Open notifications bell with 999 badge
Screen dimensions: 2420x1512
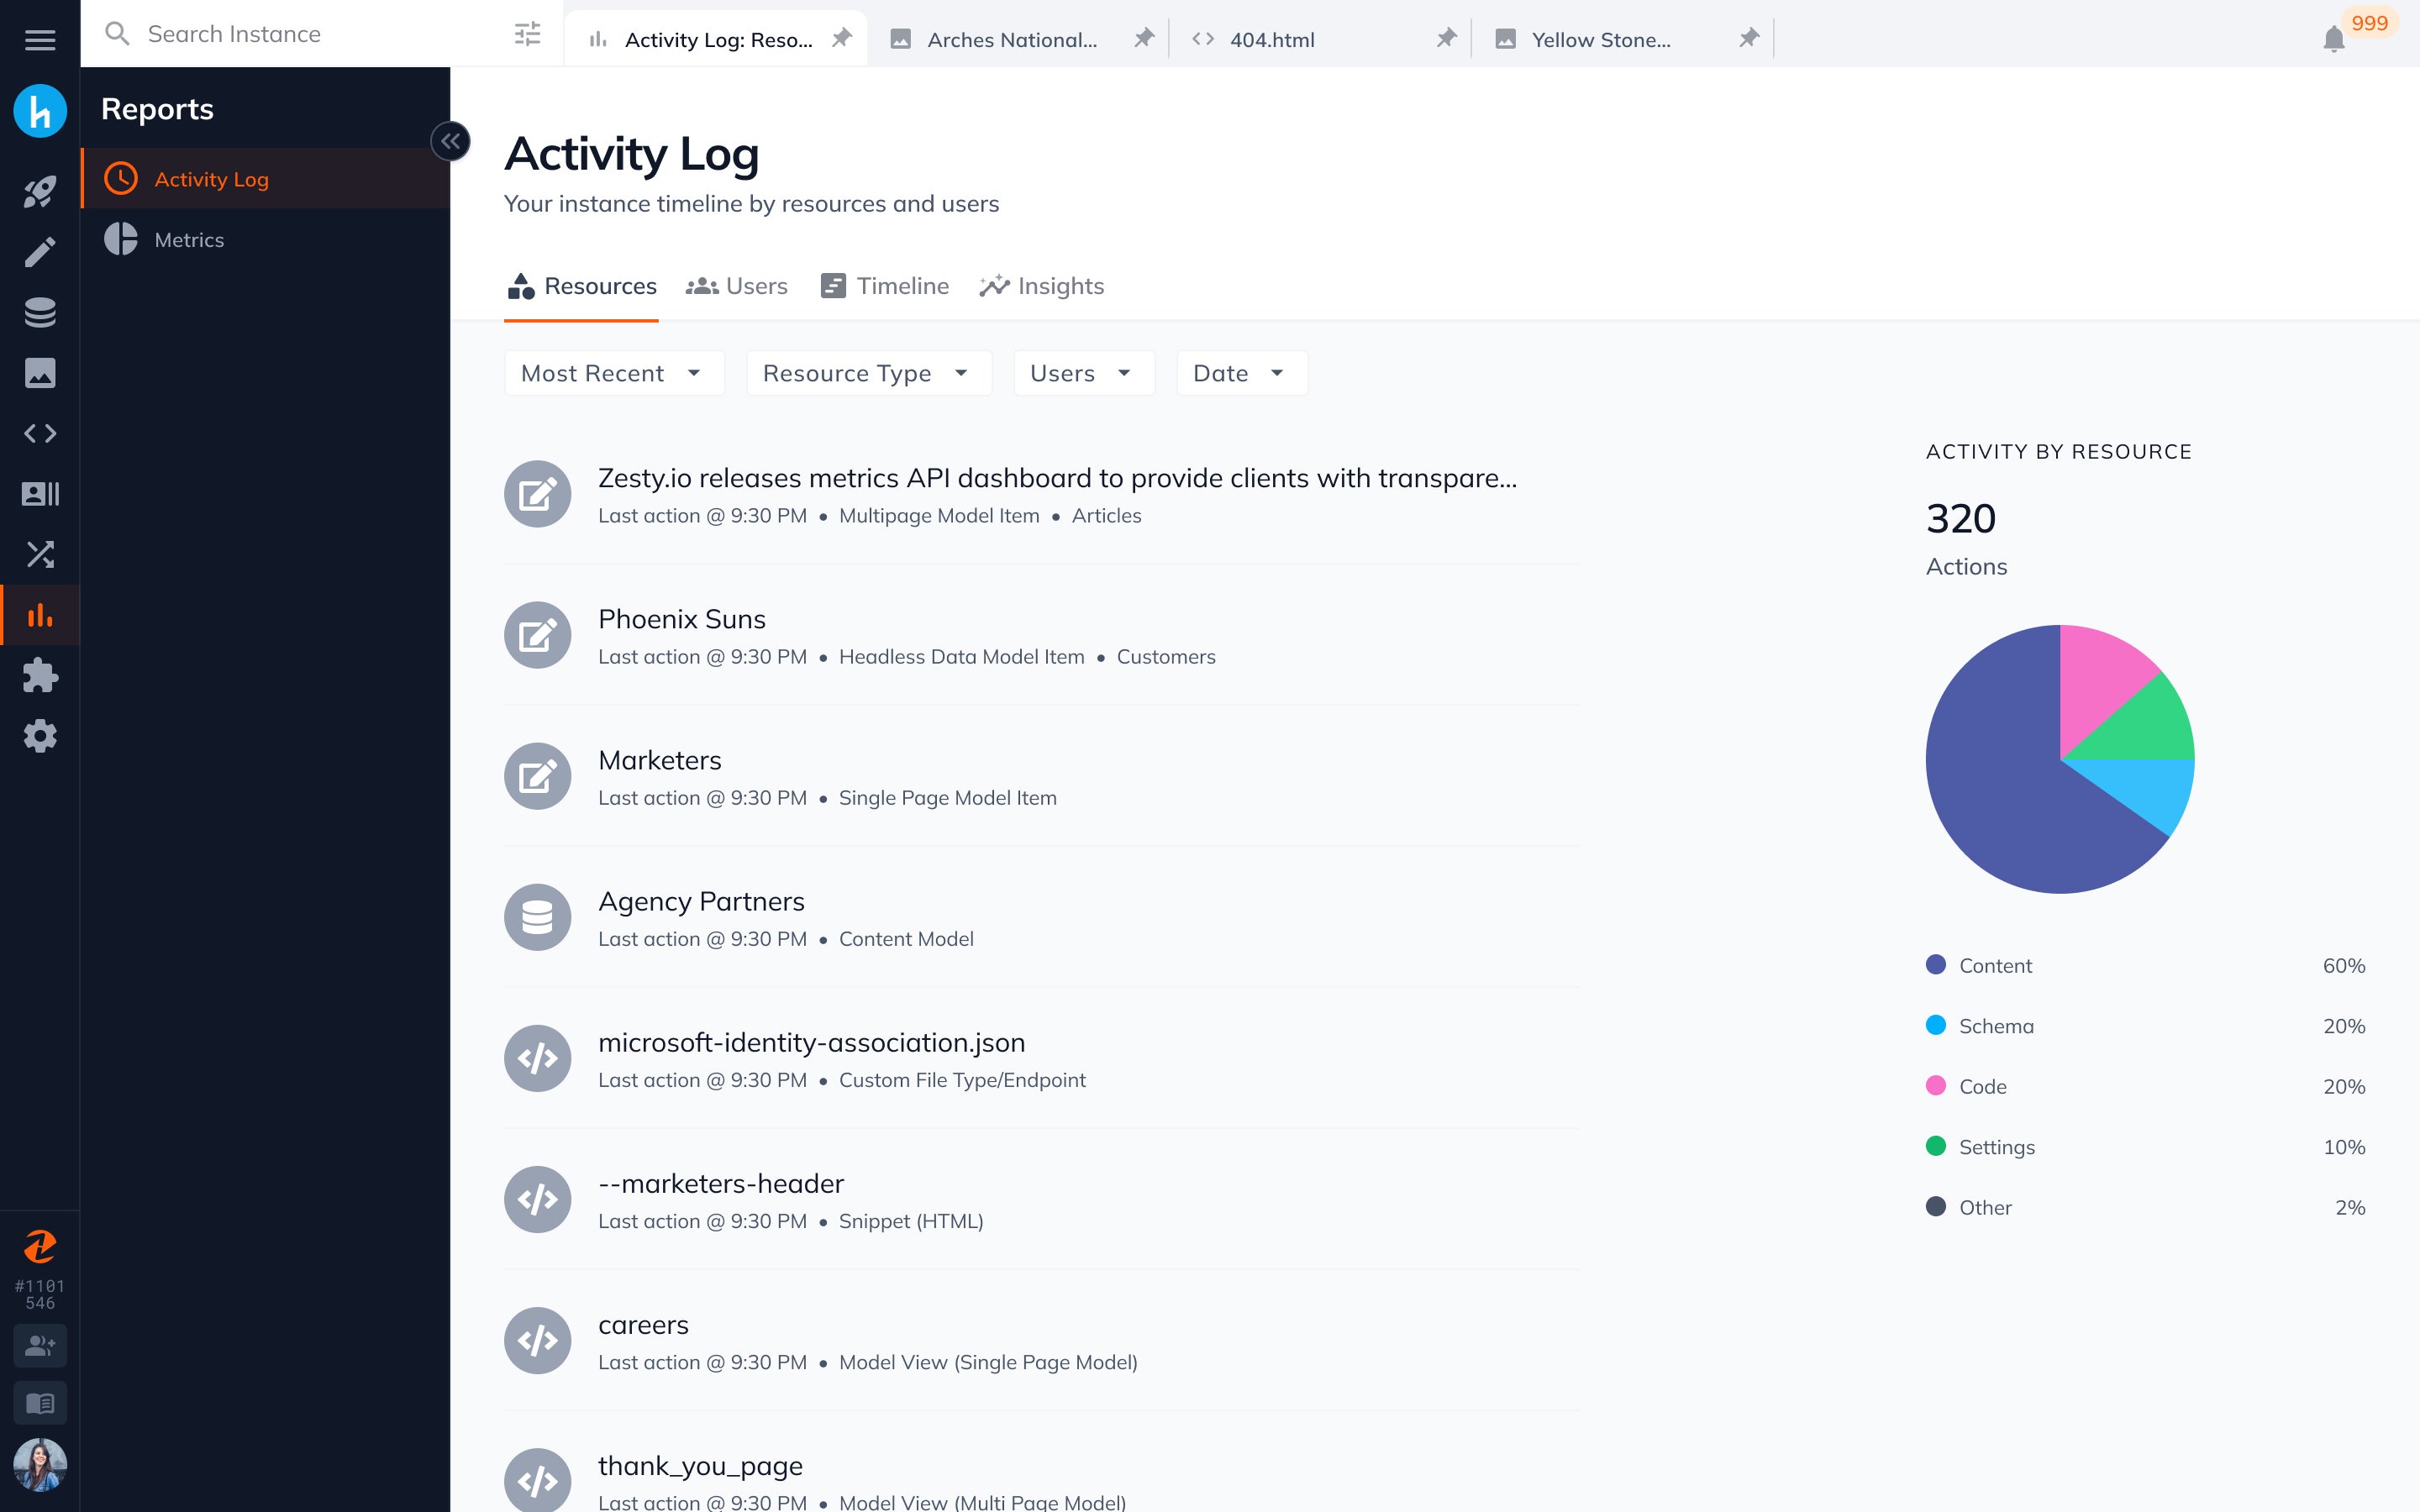pos(2334,39)
